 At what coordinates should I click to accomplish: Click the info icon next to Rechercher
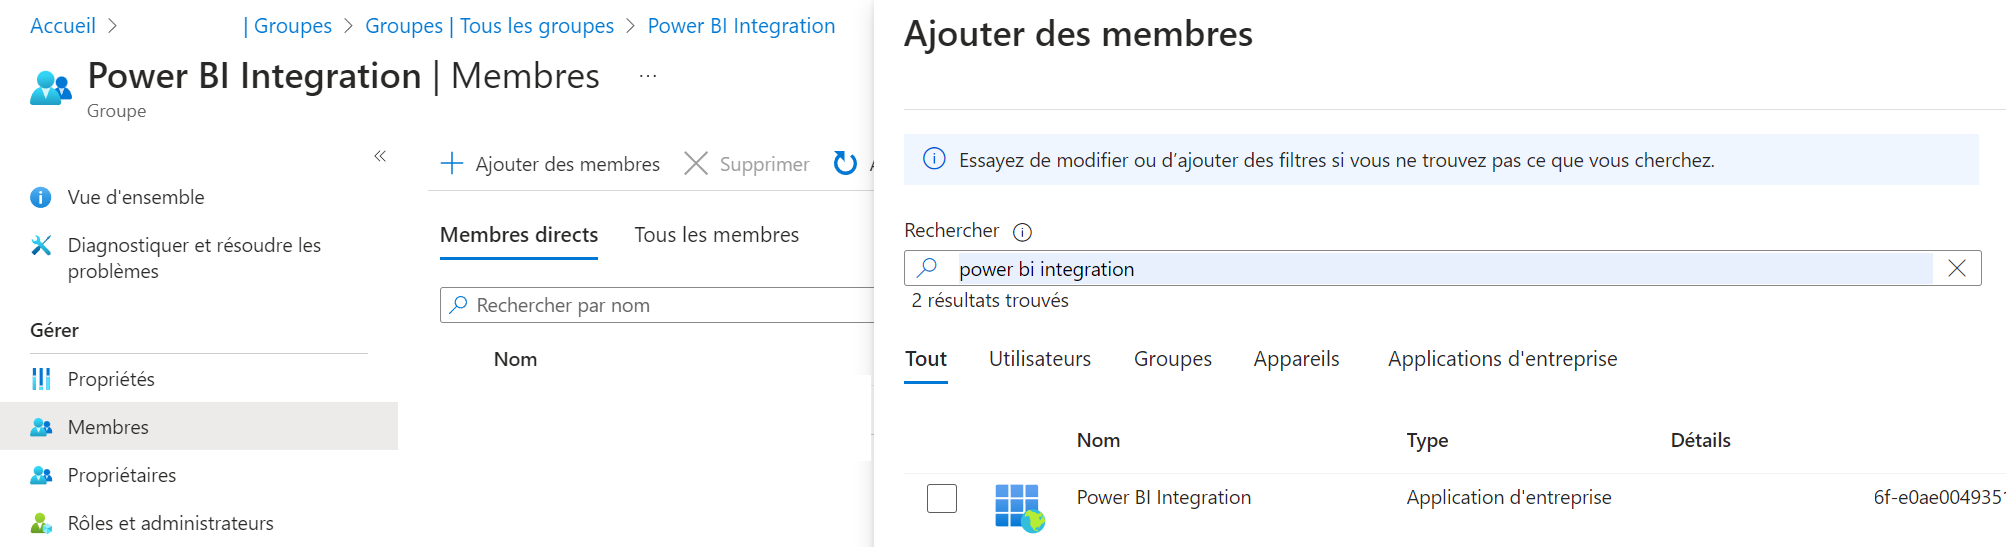[x=1022, y=232]
